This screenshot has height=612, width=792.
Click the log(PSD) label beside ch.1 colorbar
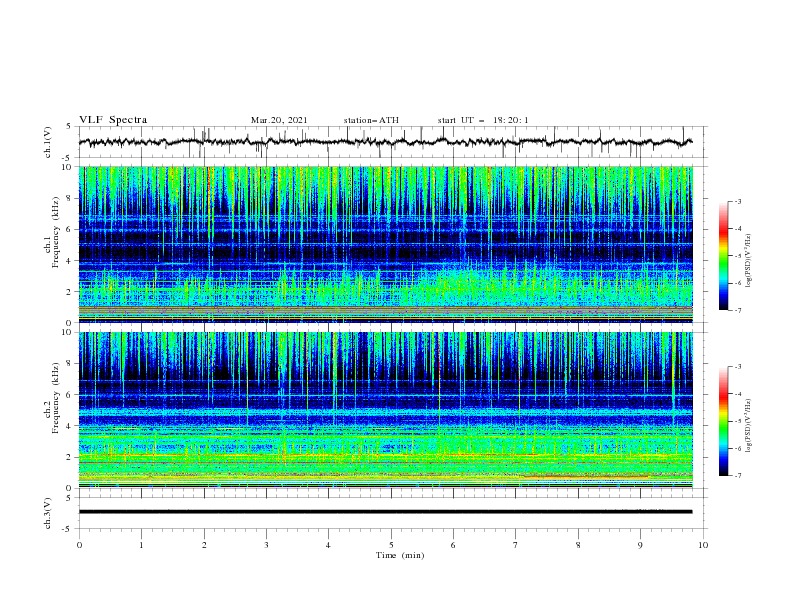coord(749,261)
